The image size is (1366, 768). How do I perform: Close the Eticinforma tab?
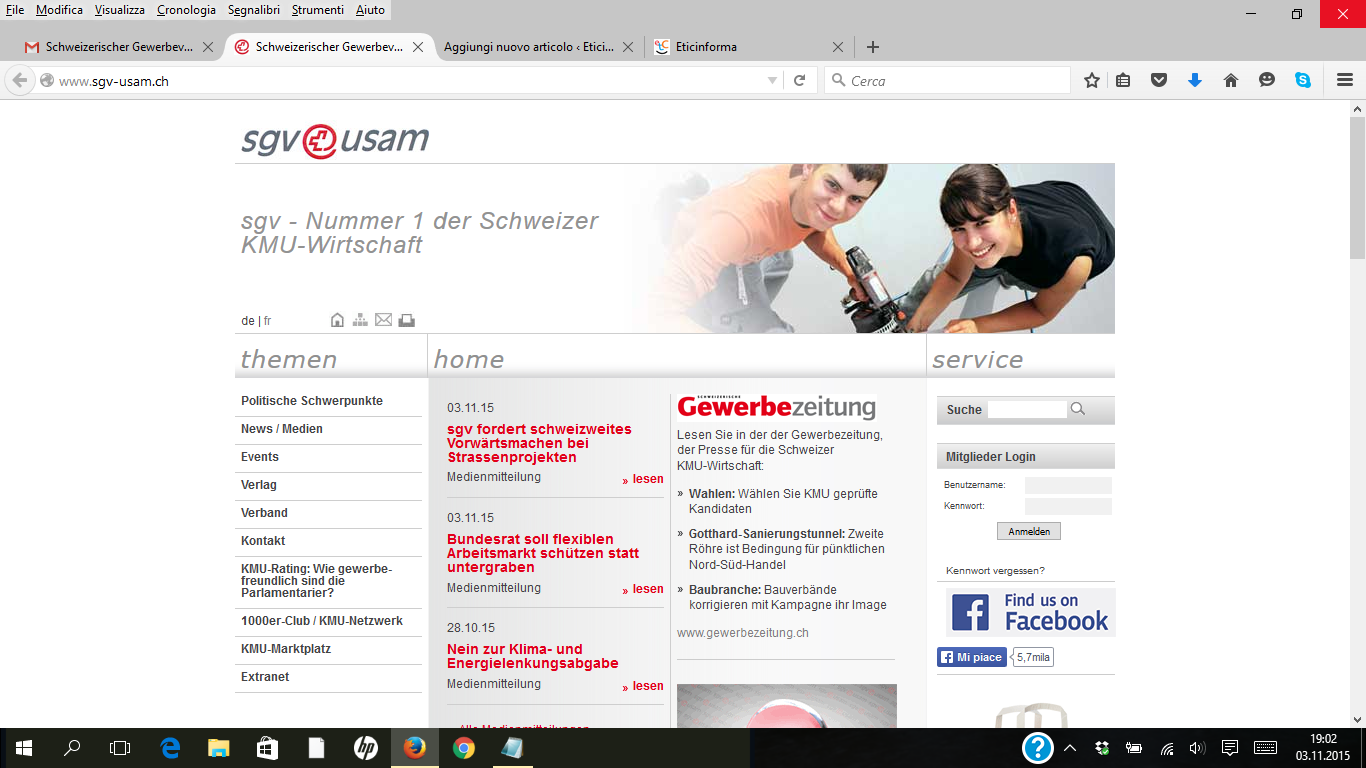pos(838,47)
